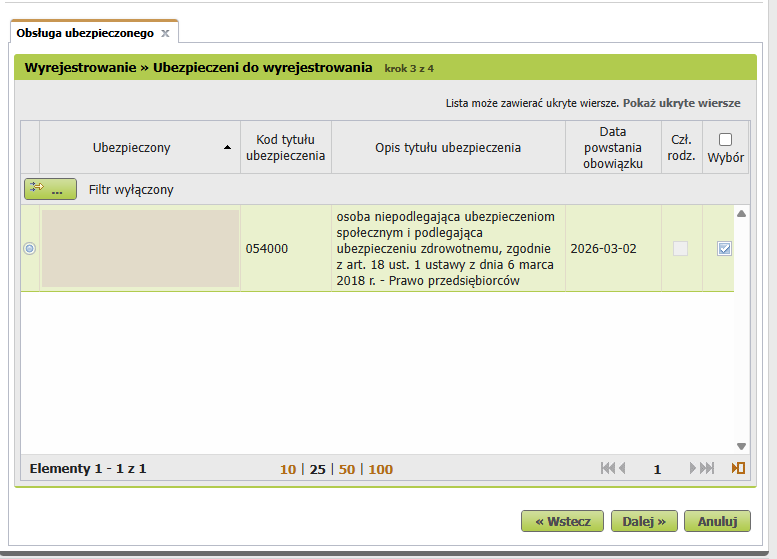This screenshot has height=559, width=777.
Task: Click the orange export icon in pager
Action: [x=738, y=468]
